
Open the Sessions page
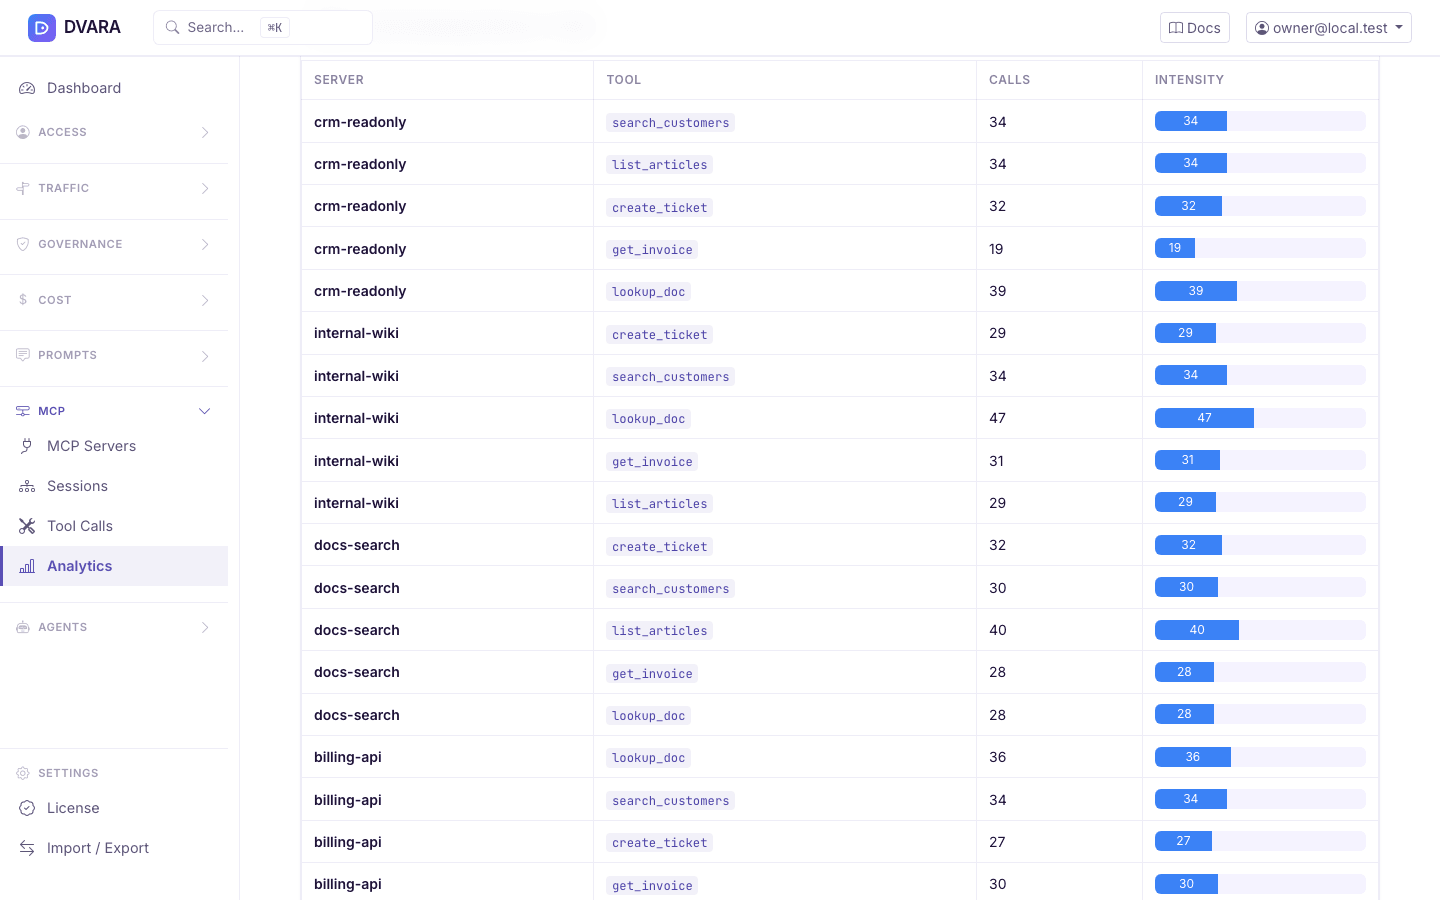[114, 486]
